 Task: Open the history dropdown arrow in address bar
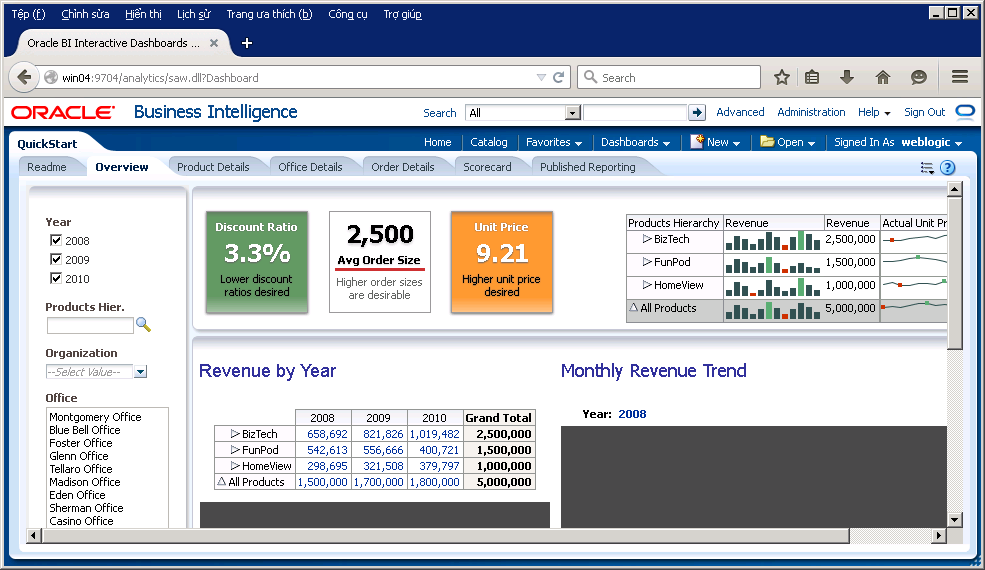pos(541,77)
